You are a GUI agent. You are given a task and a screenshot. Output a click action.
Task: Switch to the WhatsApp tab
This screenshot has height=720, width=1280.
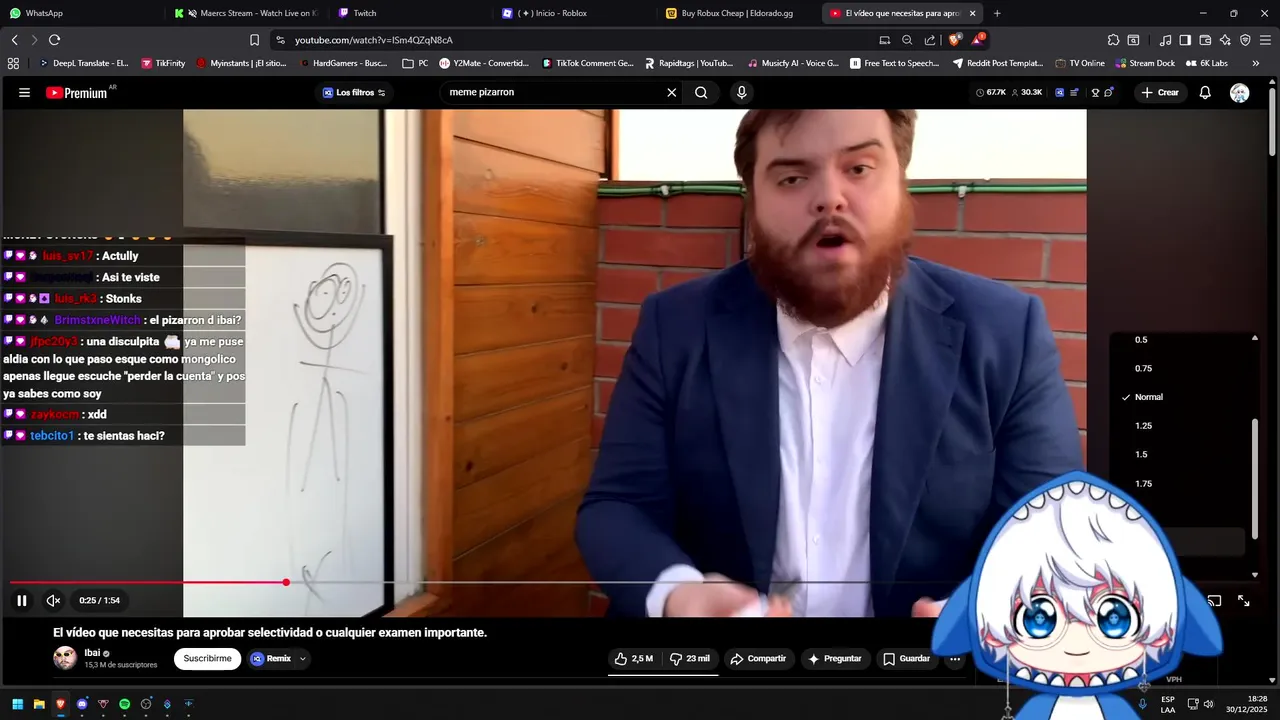pyautogui.click(x=80, y=13)
